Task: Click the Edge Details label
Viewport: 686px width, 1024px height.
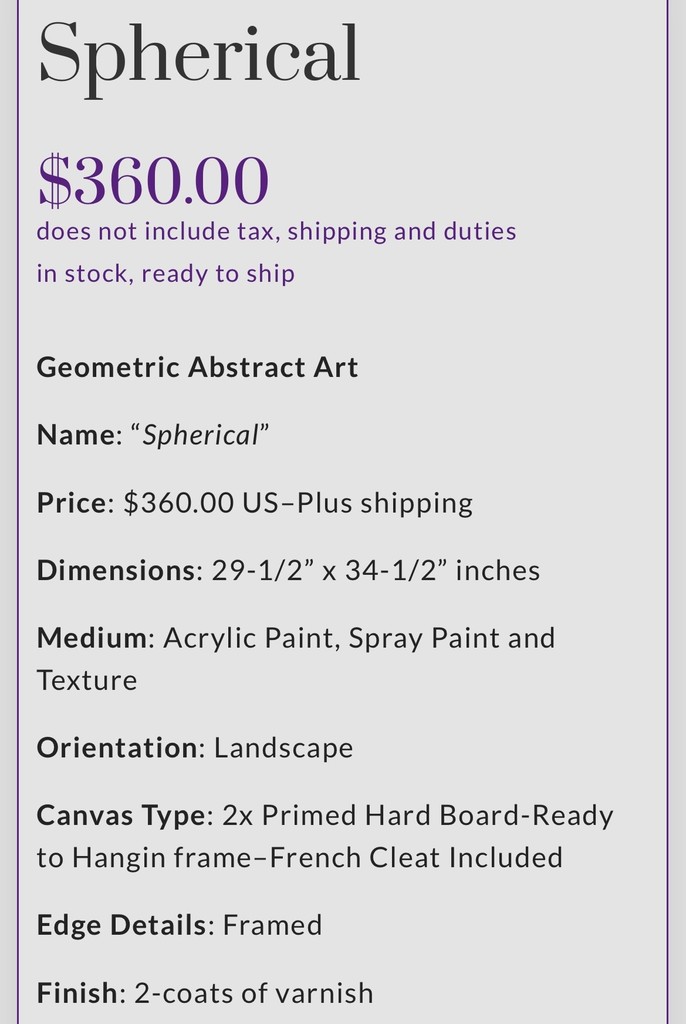Action: [120, 925]
